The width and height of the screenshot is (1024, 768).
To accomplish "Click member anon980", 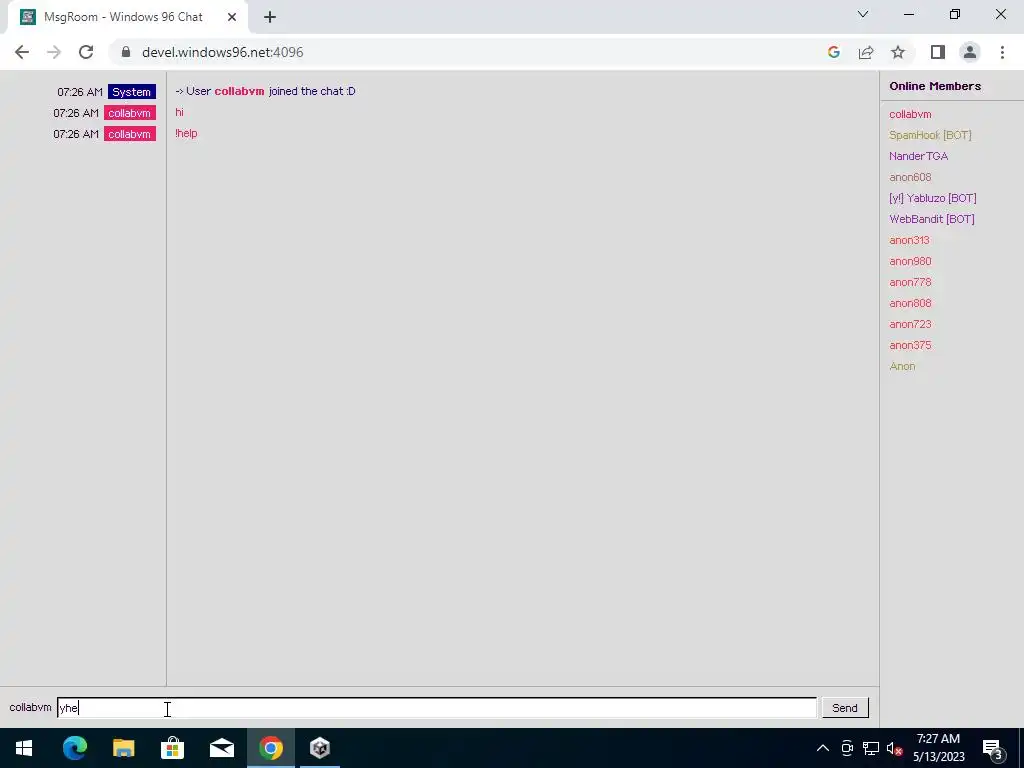I will [910, 261].
